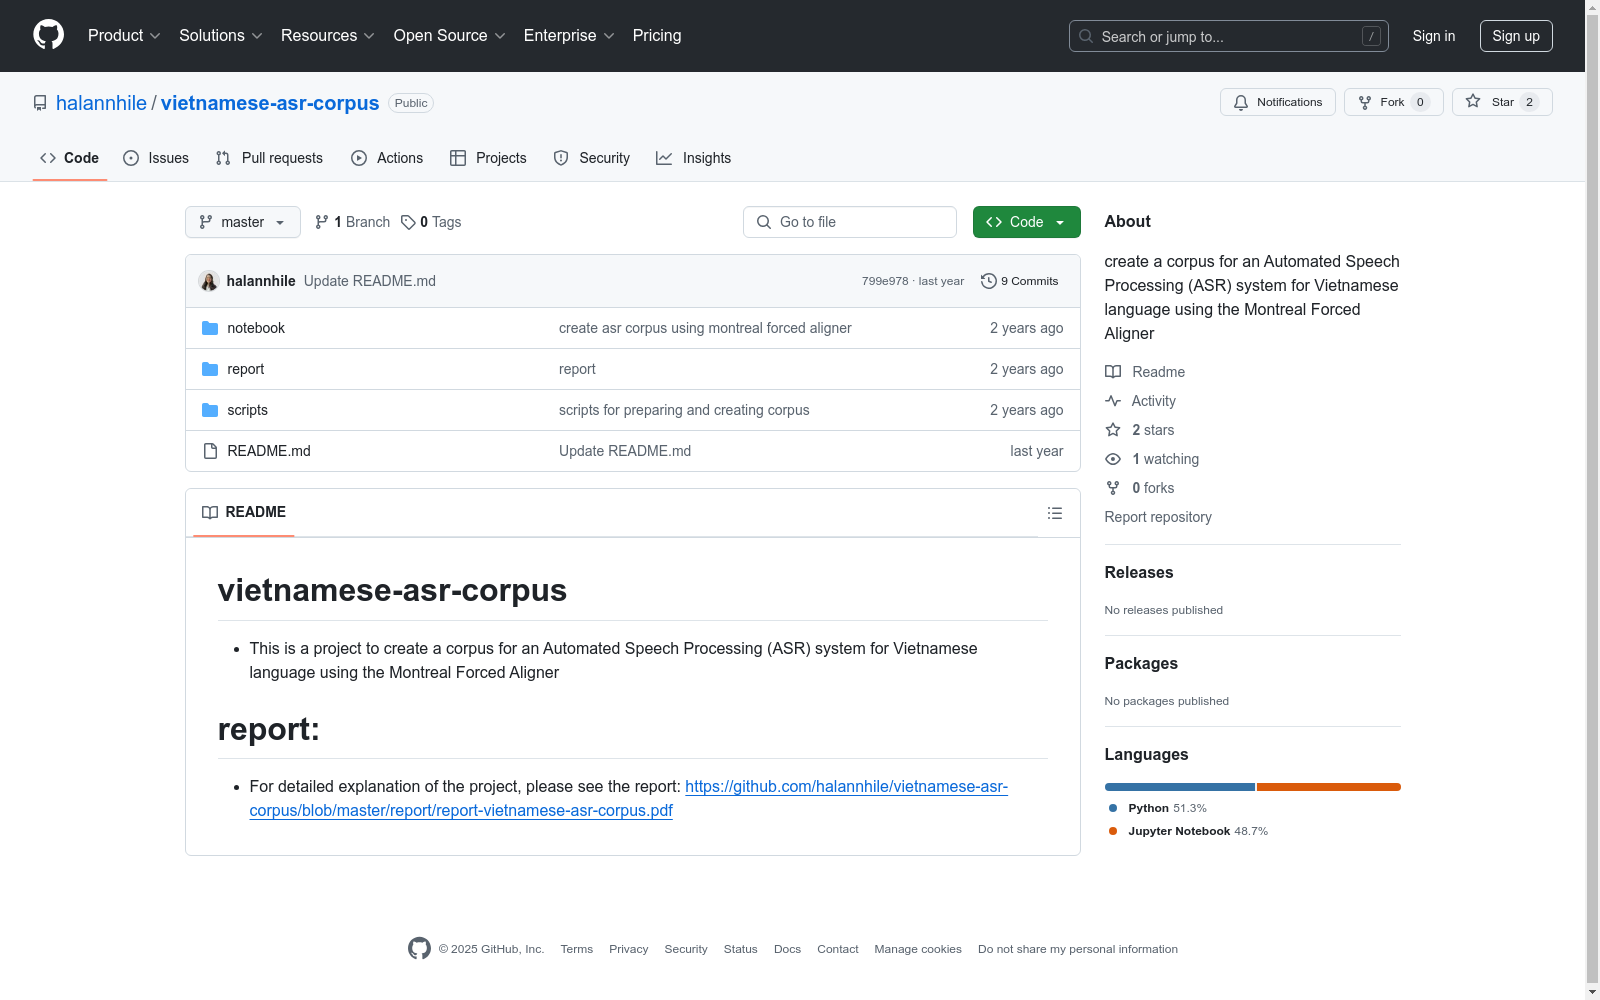The image size is (1600, 1000).
Task: Select the Code repository tab
Action: click(70, 158)
